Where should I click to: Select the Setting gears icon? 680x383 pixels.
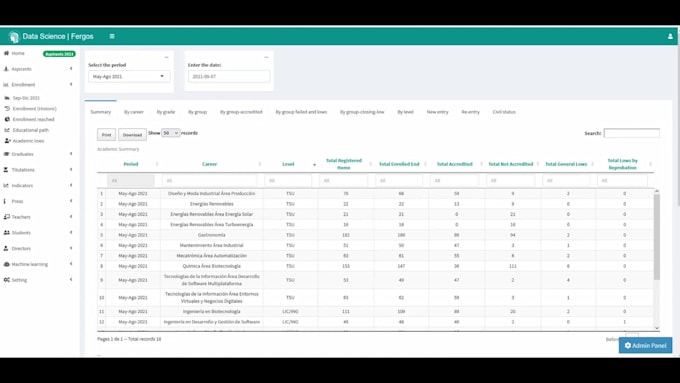pos(7,280)
